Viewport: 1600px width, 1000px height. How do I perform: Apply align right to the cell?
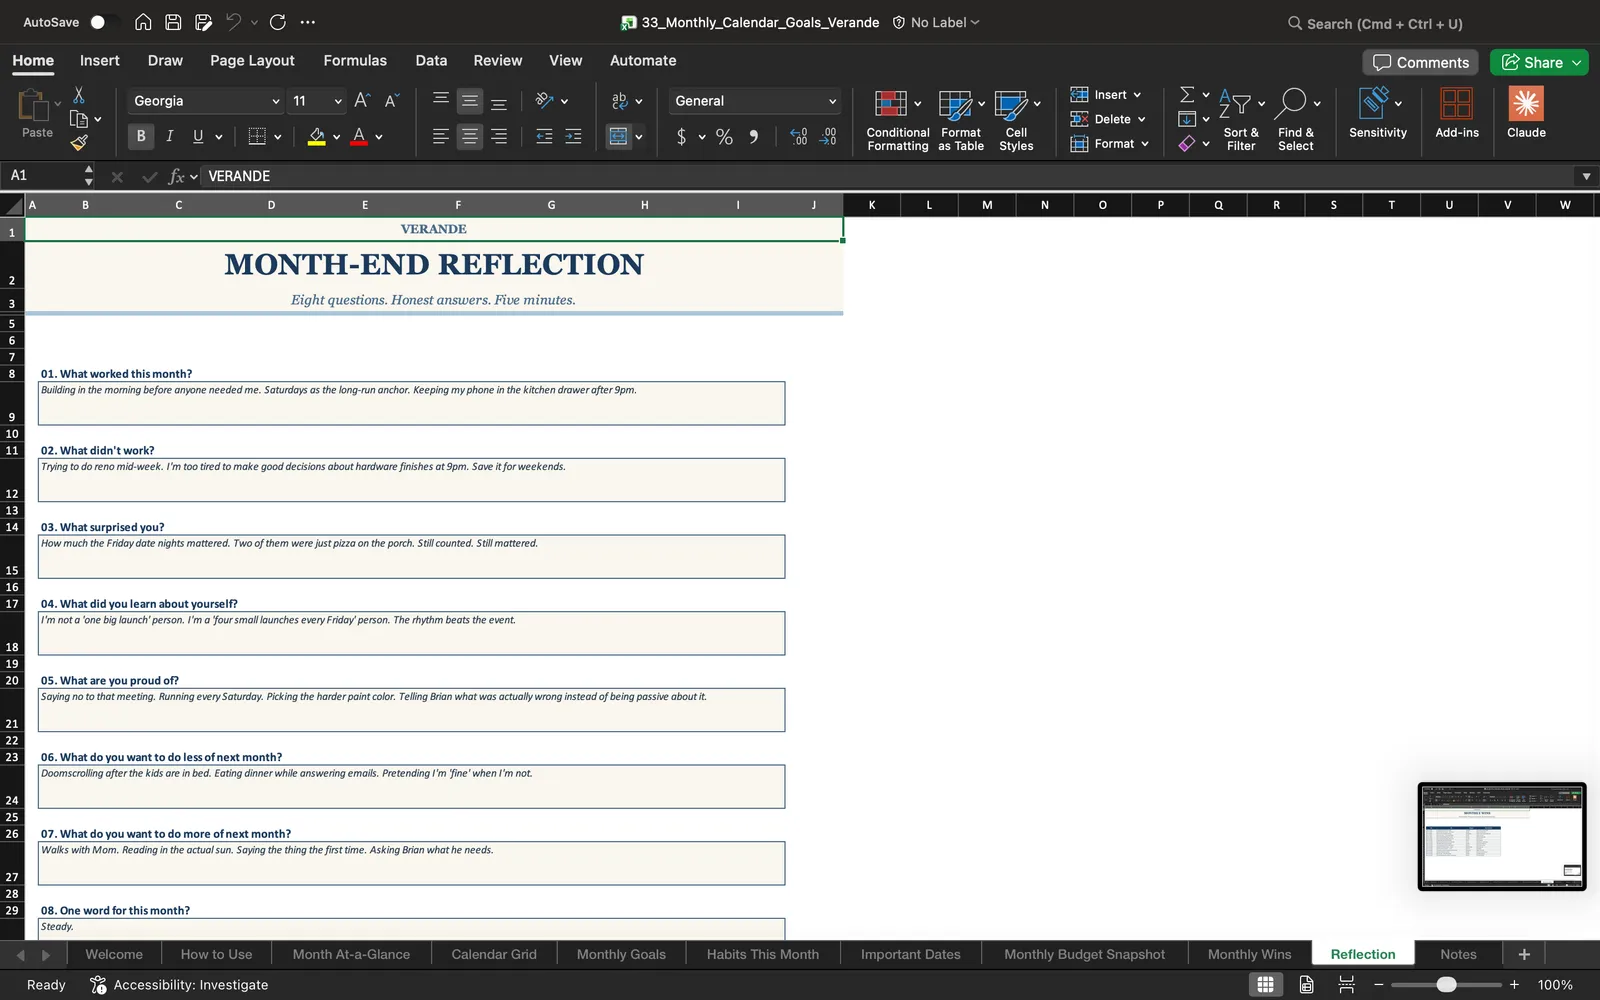pyautogui.click(x=499, y=136)
